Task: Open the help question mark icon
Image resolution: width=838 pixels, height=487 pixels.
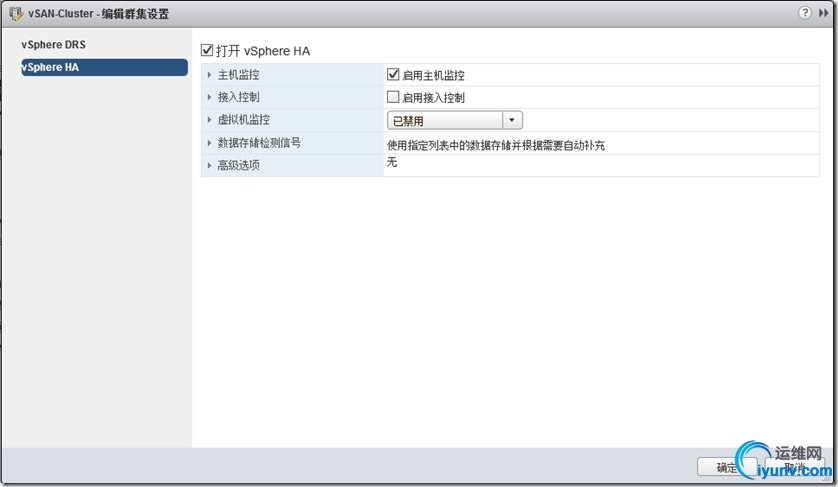Action: pos(804,13)
